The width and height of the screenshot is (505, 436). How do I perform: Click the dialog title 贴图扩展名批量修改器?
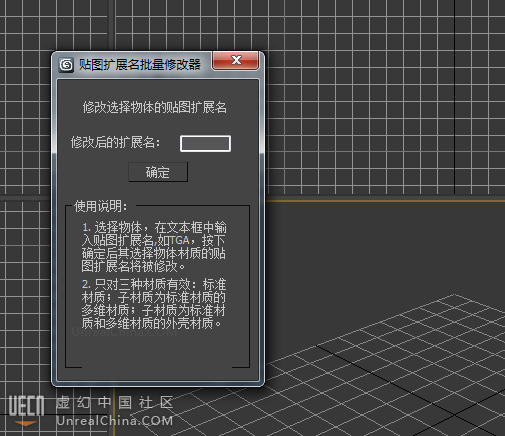(x=140, y=65)
